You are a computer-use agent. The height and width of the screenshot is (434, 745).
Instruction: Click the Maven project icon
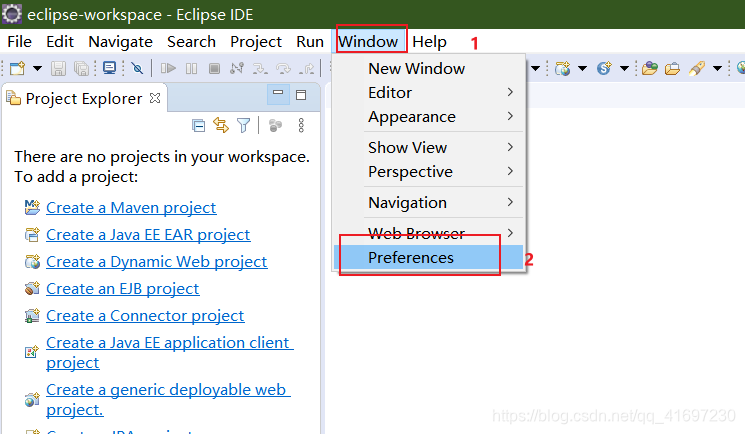point(32,207)
